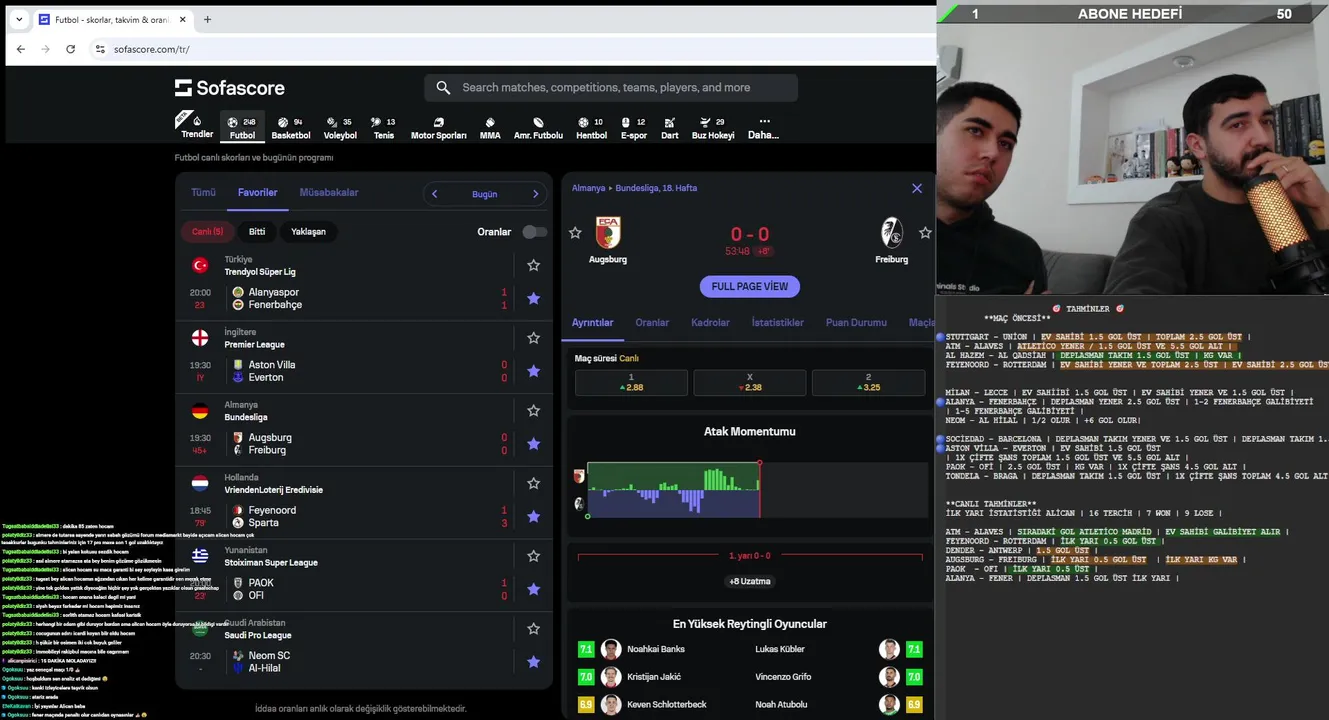Switch to the Kadrolar tab

[x=710, y=323]
